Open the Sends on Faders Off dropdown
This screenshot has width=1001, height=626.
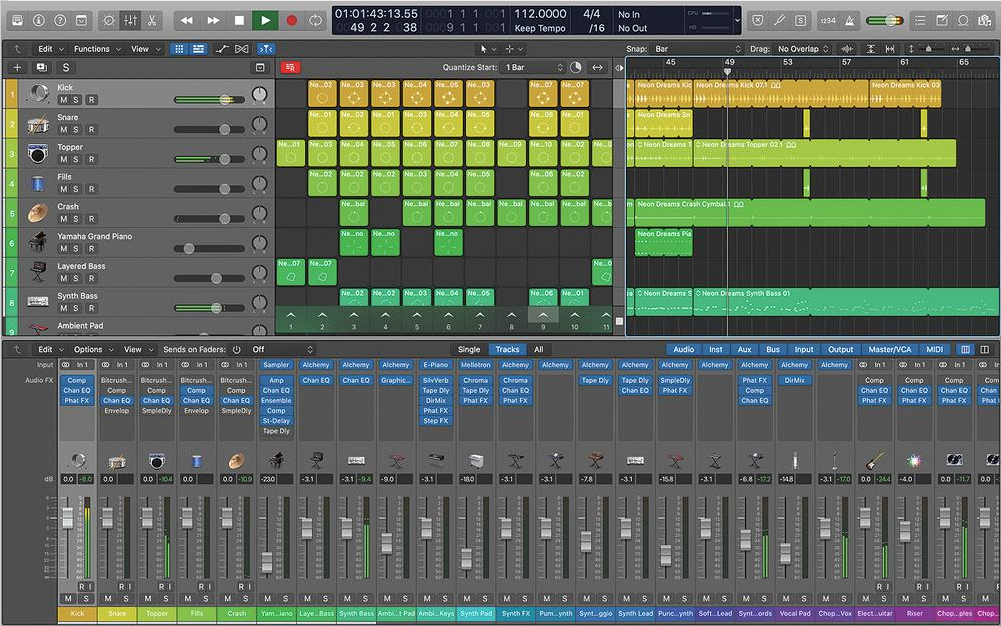click(x=283, y=349)
